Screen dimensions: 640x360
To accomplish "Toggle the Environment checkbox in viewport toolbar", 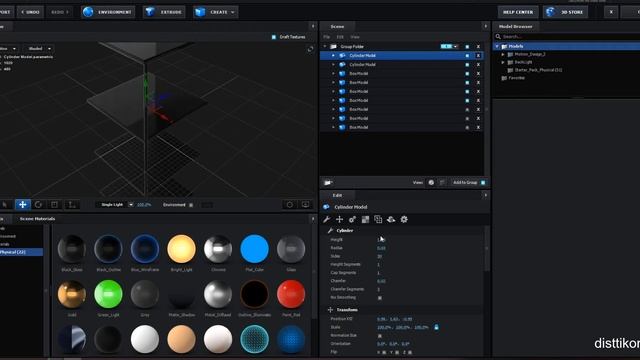I will coord(191,205).
